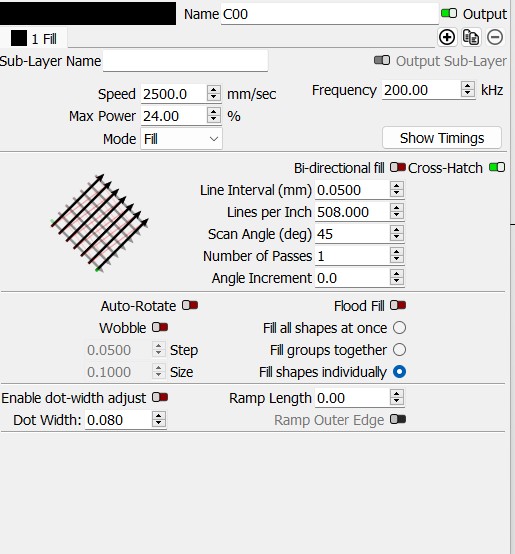This screenshot has width=515, height=554.
Task: Increase Speed using the up stepper arrow
Action: click(213, 90)
